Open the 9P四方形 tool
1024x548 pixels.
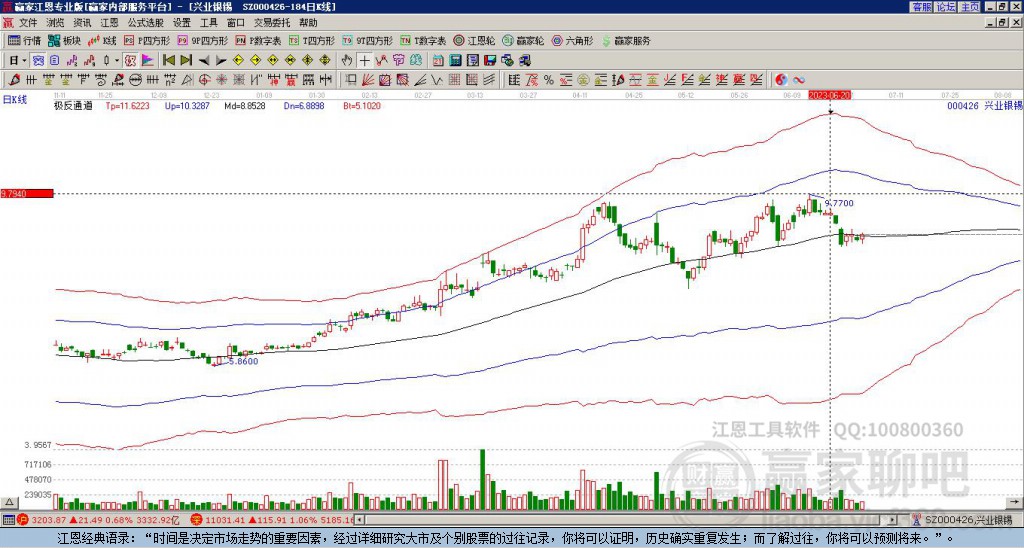[x=203, y=40]
